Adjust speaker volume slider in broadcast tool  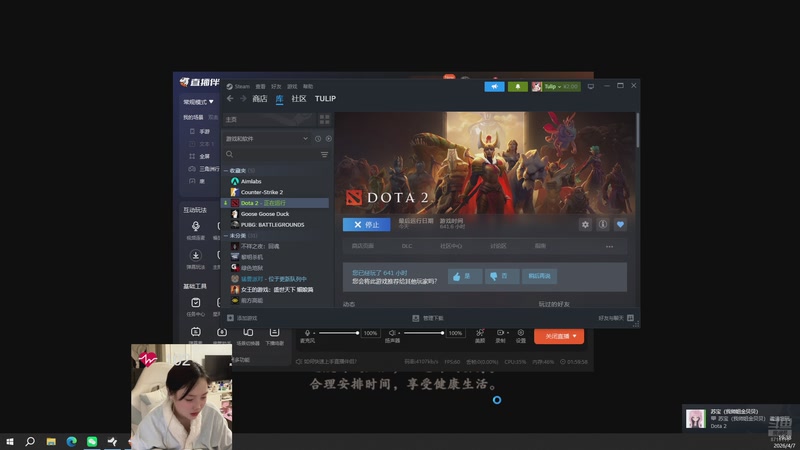(x=423, y=333)
